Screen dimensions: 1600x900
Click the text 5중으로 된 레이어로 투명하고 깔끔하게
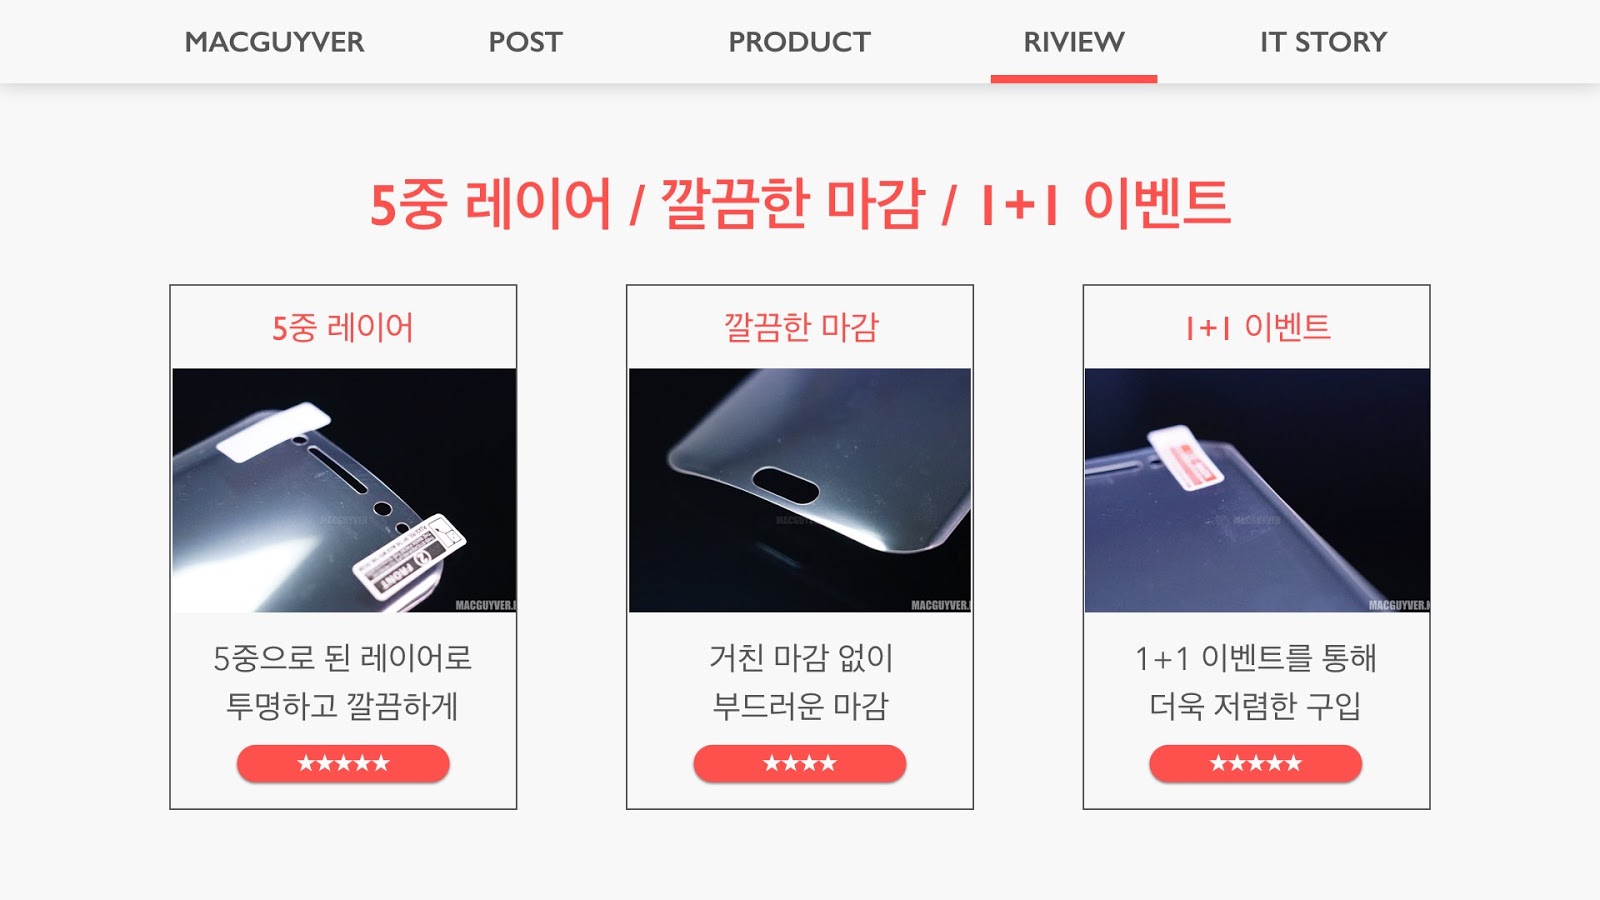point(343,682)
